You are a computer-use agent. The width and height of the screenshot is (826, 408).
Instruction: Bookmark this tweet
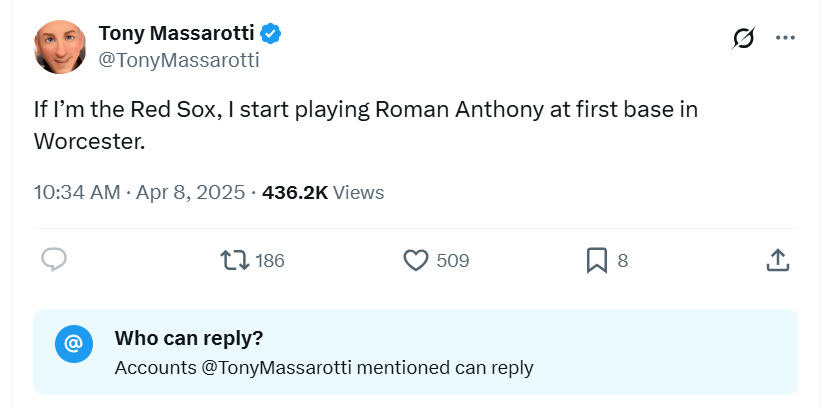596,260
